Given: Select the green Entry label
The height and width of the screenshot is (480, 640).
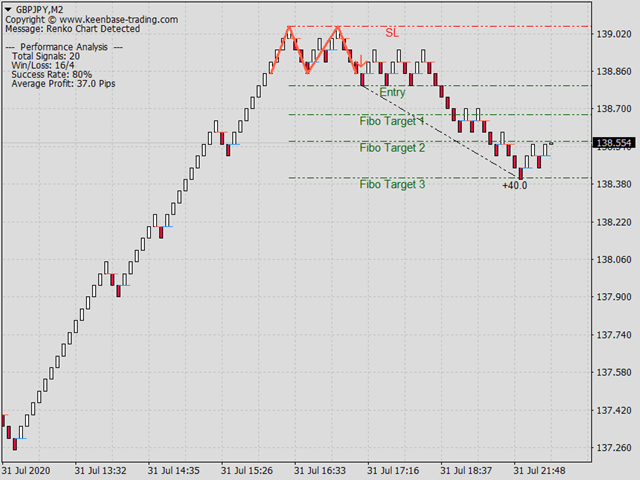Looking at the screenshot, I should [392, 92].
